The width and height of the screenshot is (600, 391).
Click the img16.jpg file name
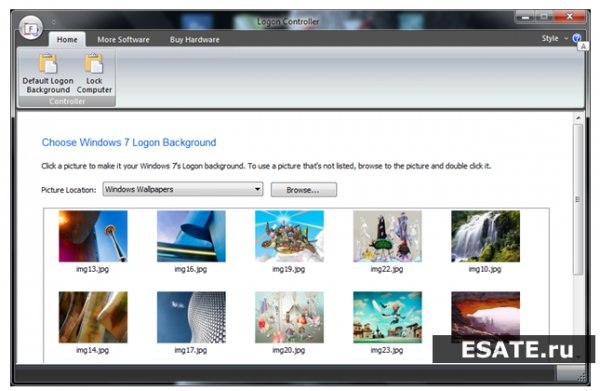[191, 269]
